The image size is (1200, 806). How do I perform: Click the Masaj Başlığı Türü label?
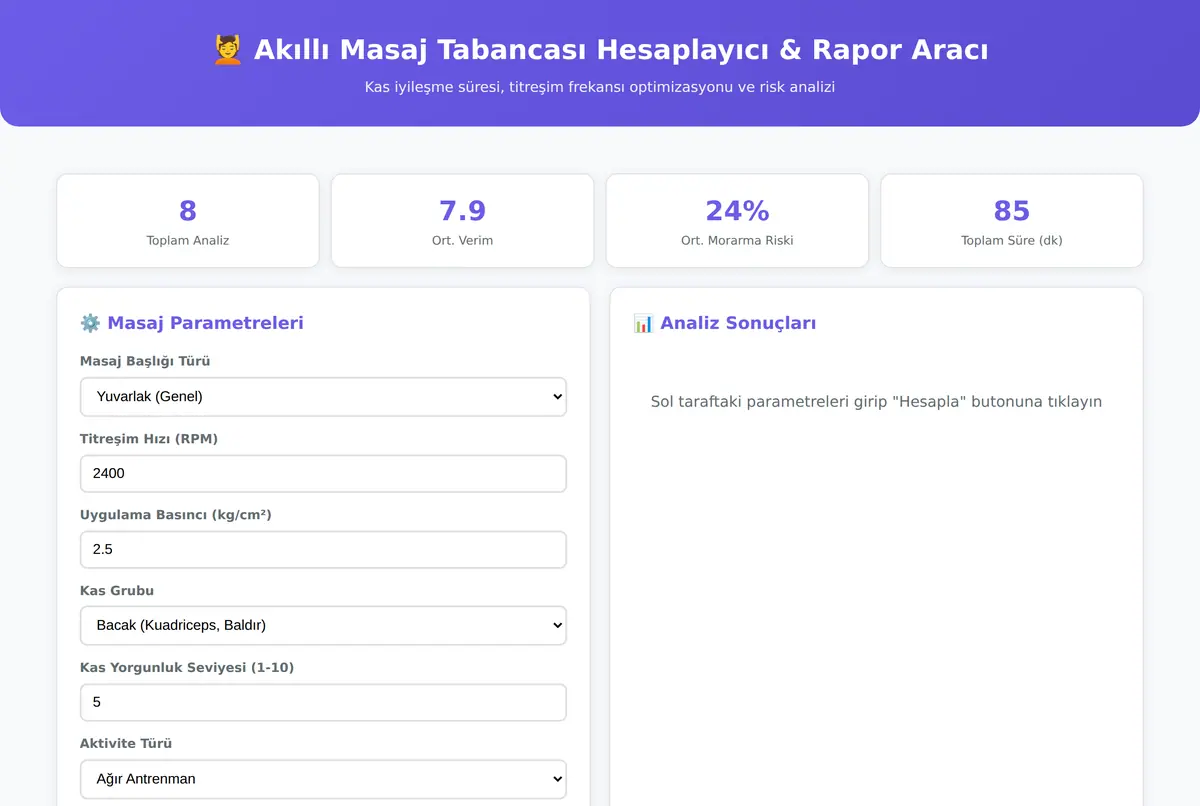pyautogui.click(x=145, y=361)
